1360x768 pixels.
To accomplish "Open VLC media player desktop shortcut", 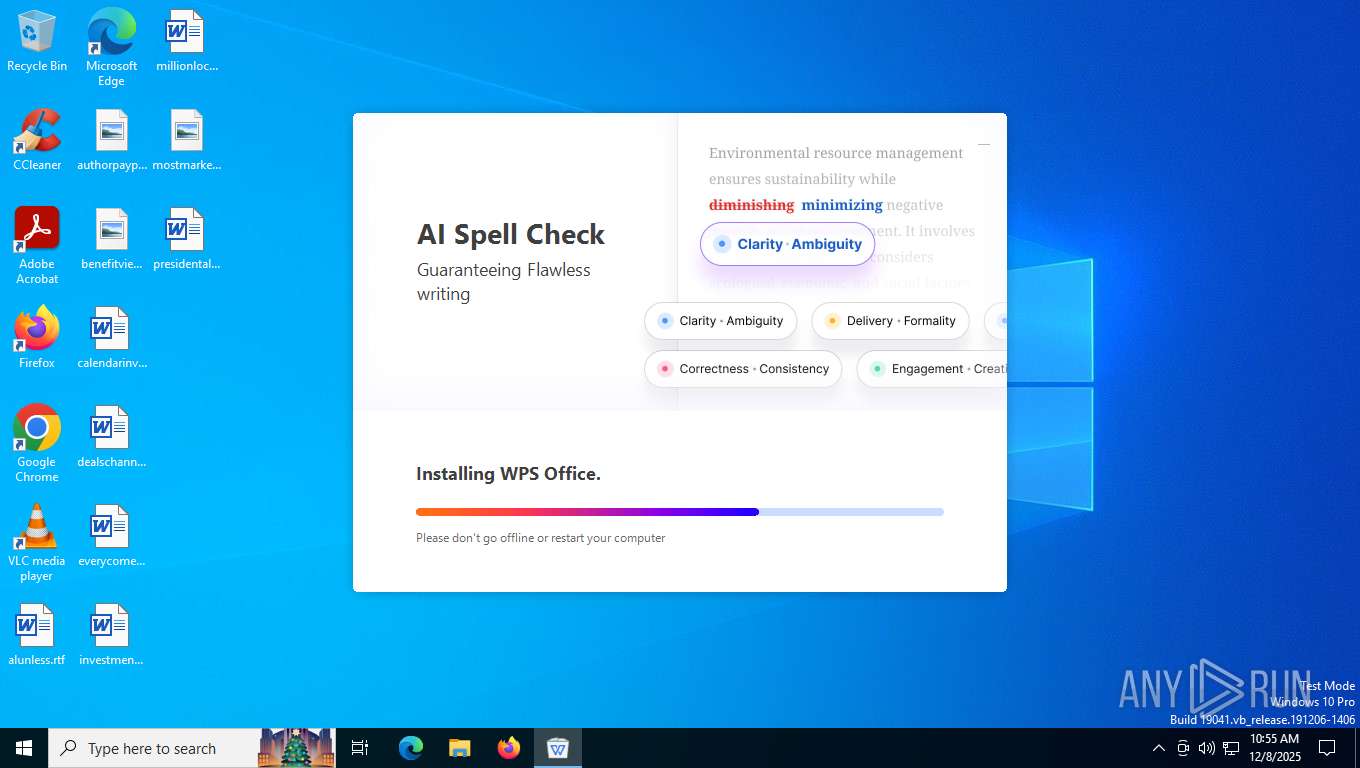I will (37, 542).
